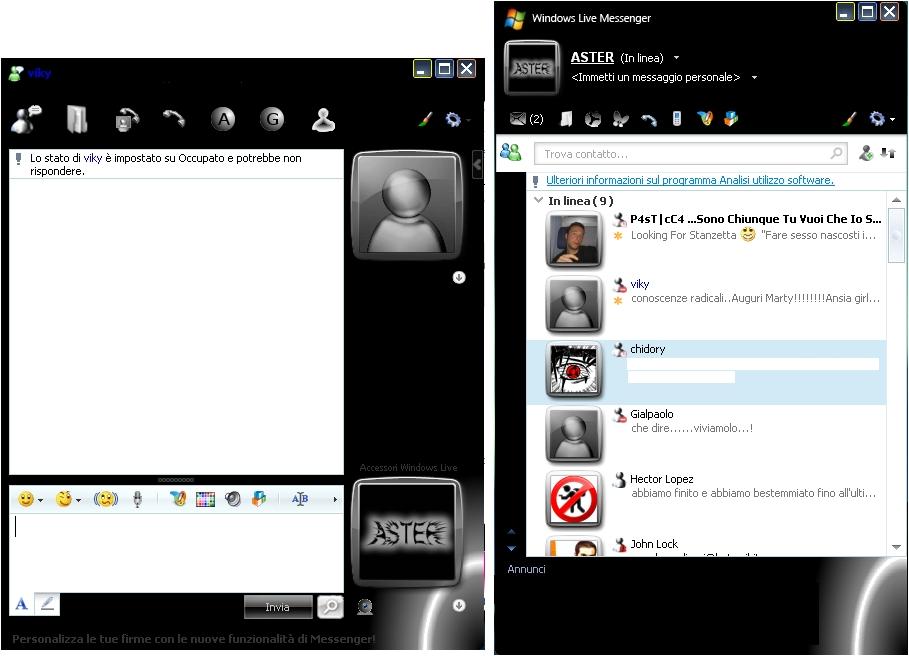Click the share files icon in chat
The height and width of the screenshot is (660, 909).
click(x=77, y=120)
